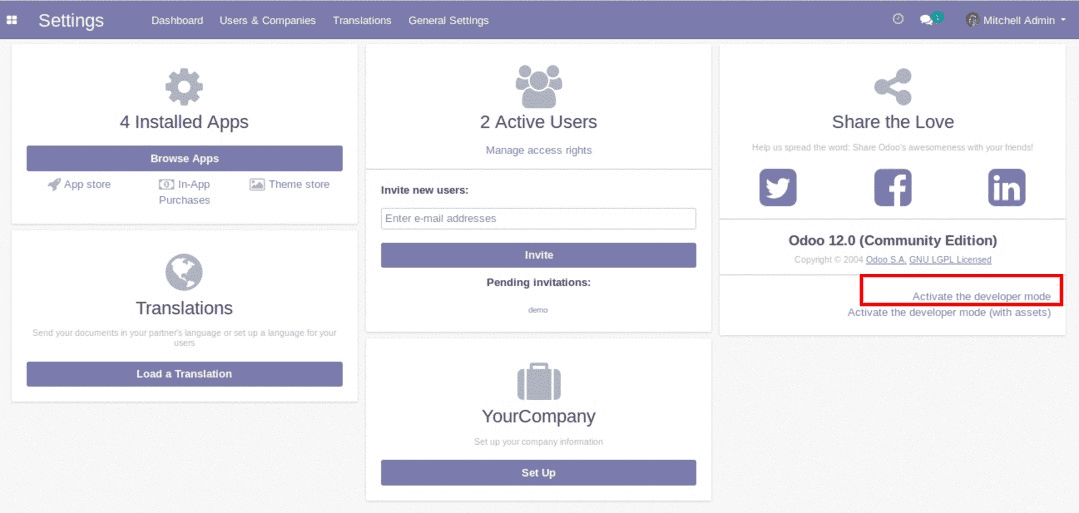
Task: Click the Translations globe icon
Action: [x=184, y=272]
